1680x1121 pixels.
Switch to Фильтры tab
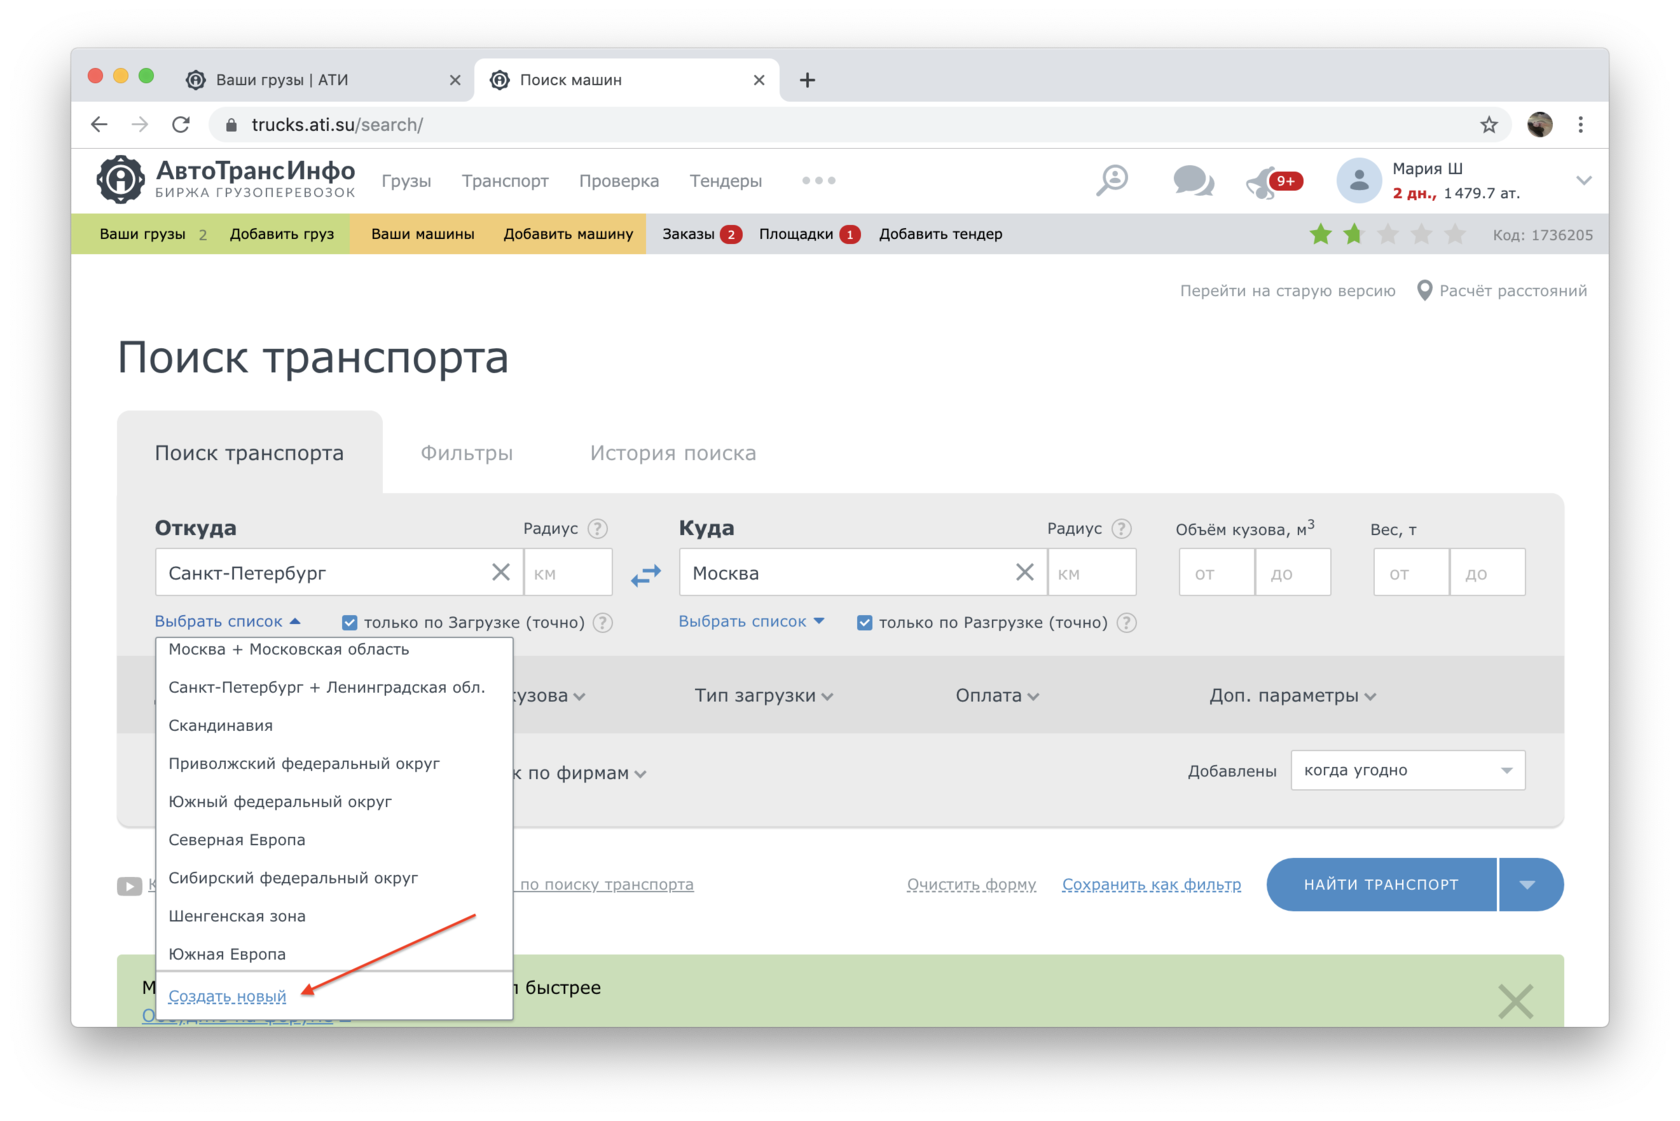(x=467, y=453)
